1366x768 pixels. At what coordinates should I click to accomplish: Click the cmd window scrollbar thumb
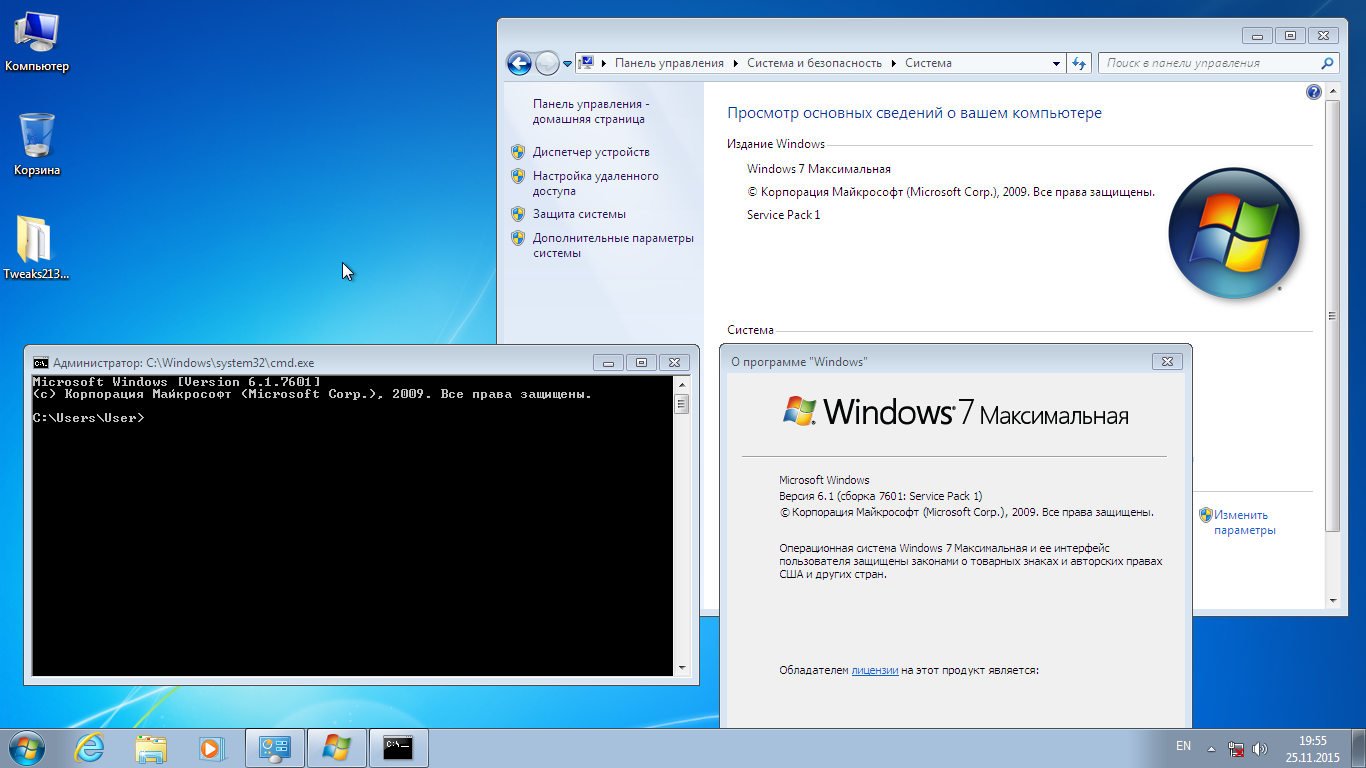click(682, 404)
